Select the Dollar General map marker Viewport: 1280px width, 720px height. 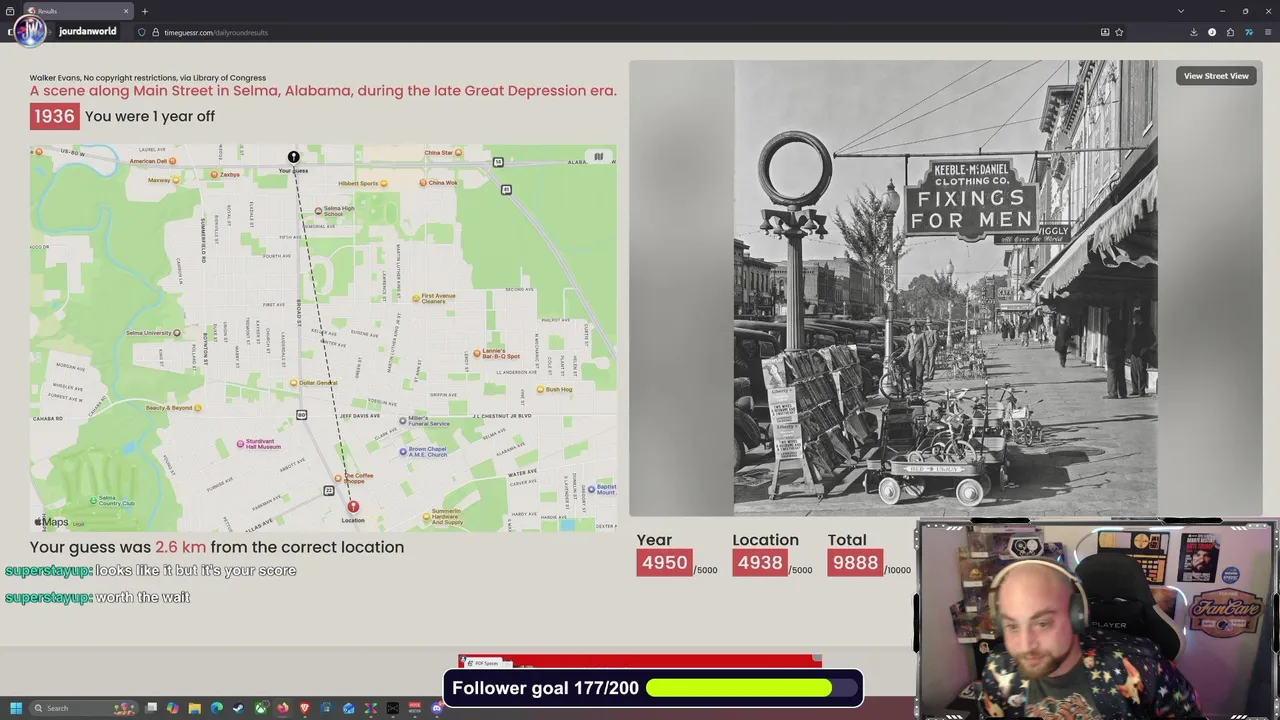click(x=293, y=383)
